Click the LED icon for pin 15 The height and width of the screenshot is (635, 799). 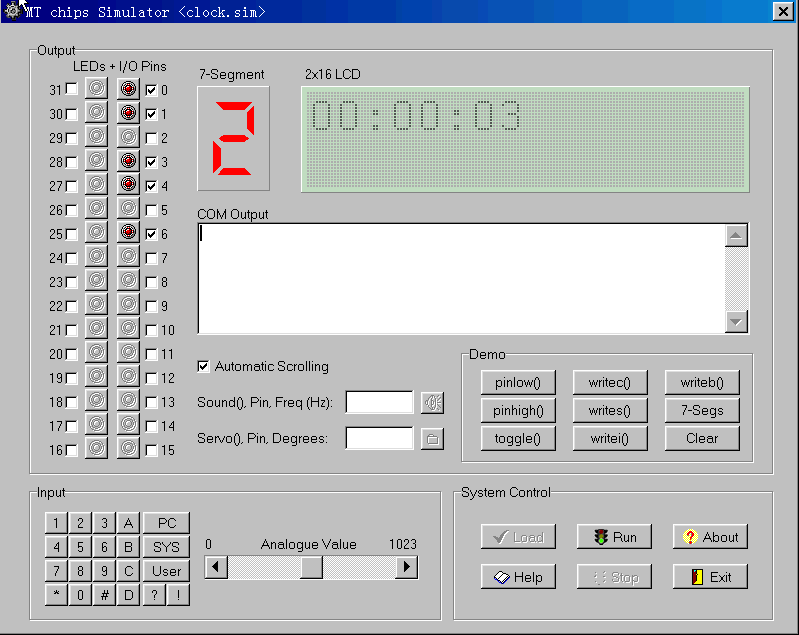(x=128, y=449)
